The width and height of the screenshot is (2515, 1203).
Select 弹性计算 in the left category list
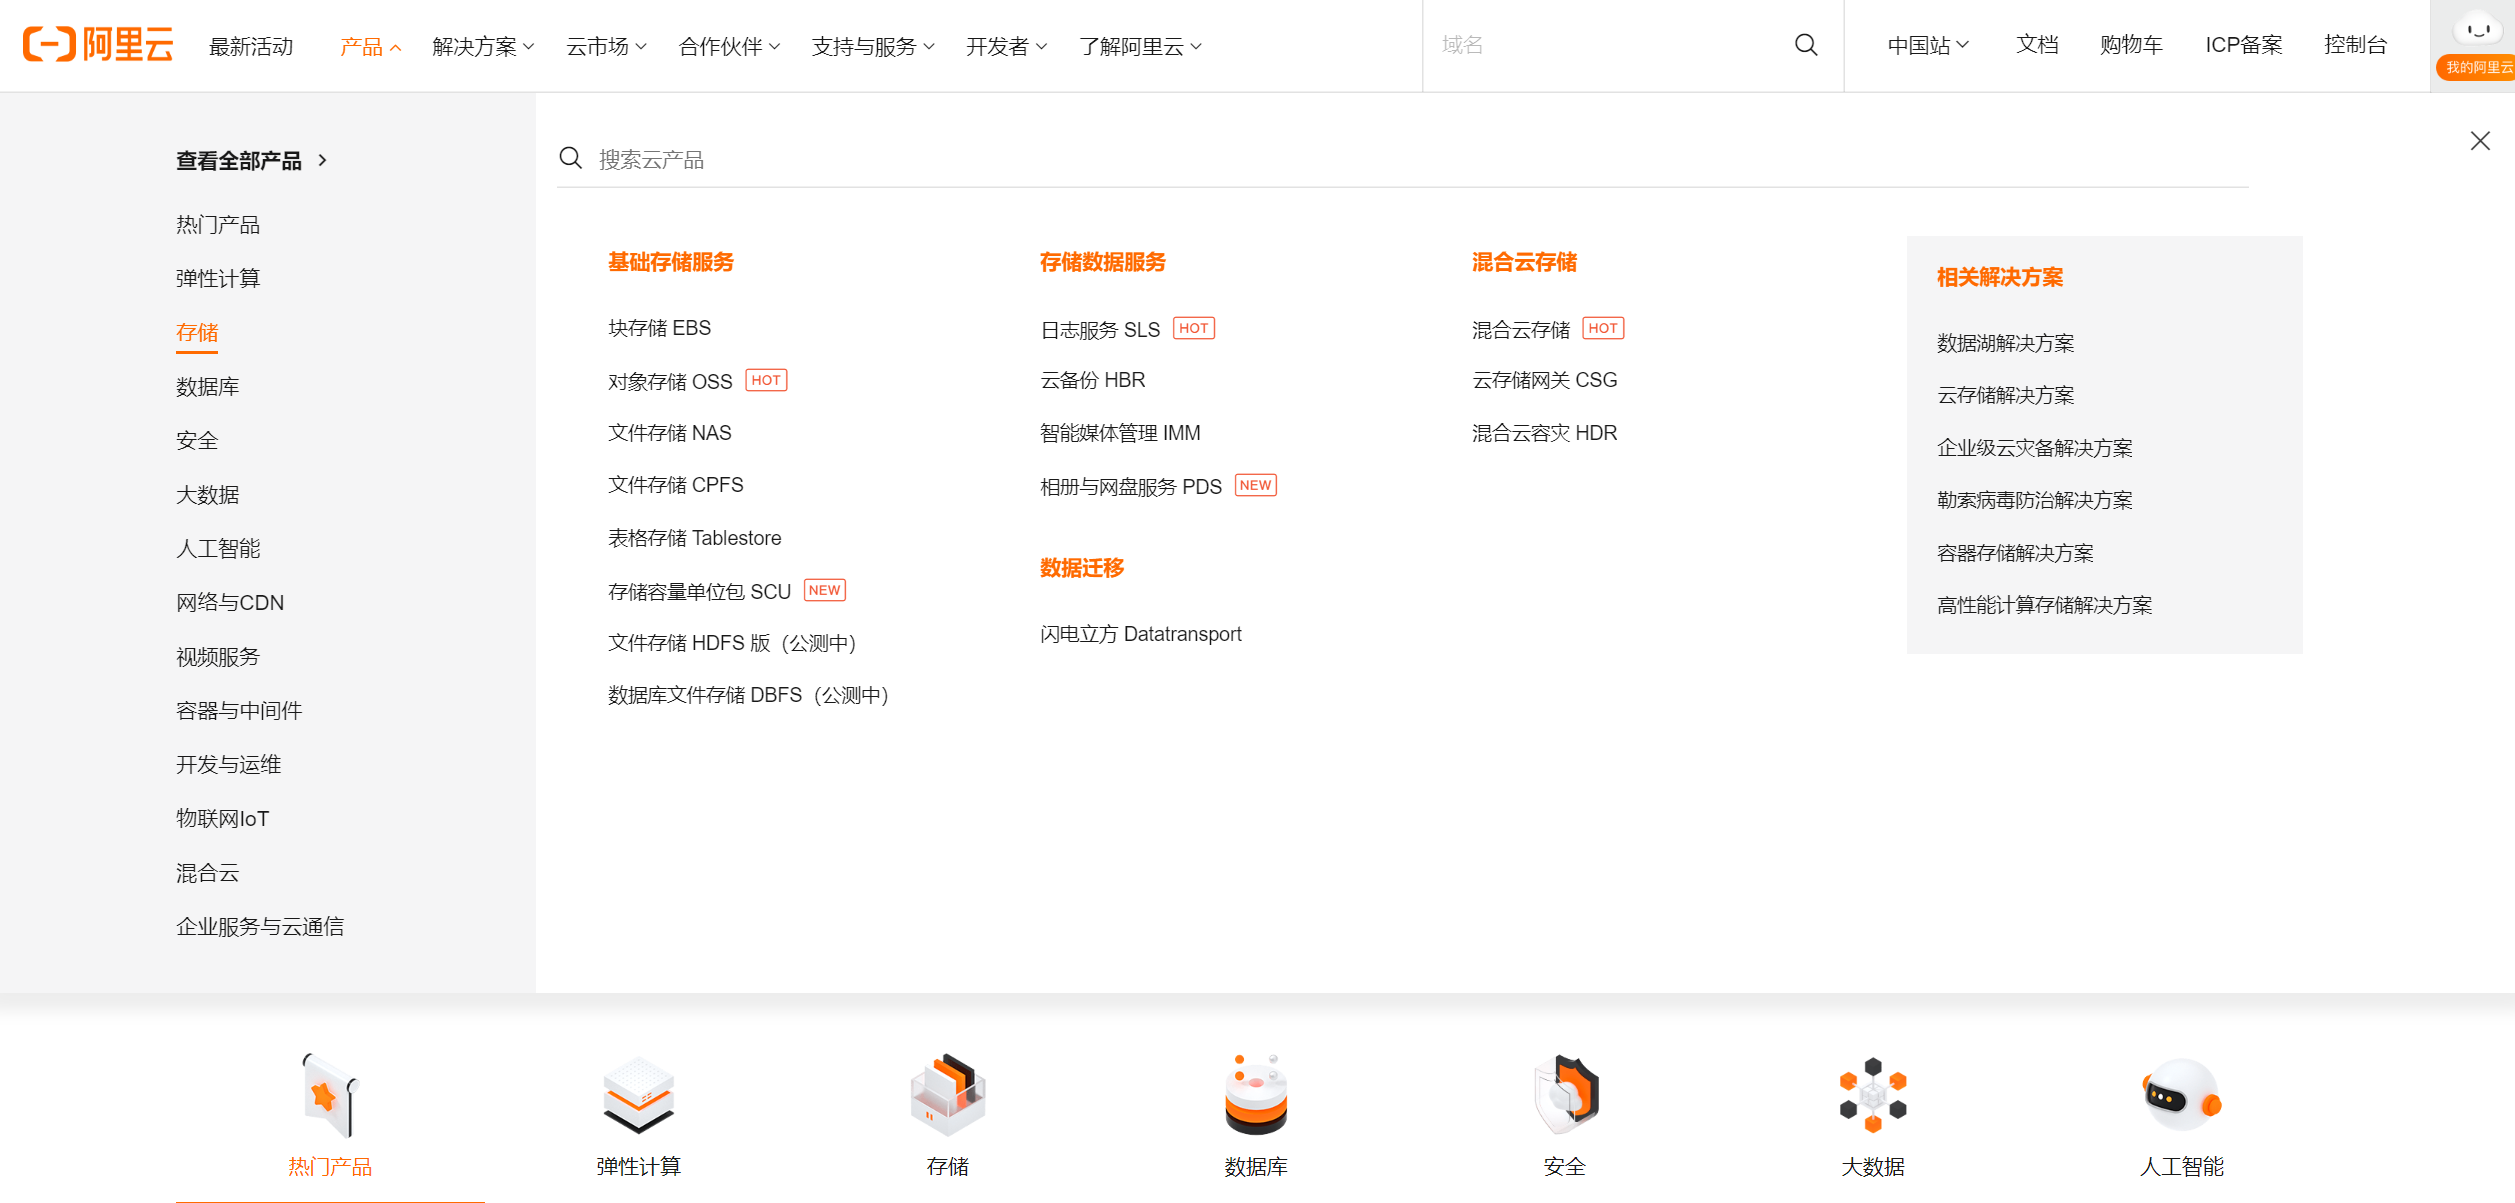pos(218,279)
